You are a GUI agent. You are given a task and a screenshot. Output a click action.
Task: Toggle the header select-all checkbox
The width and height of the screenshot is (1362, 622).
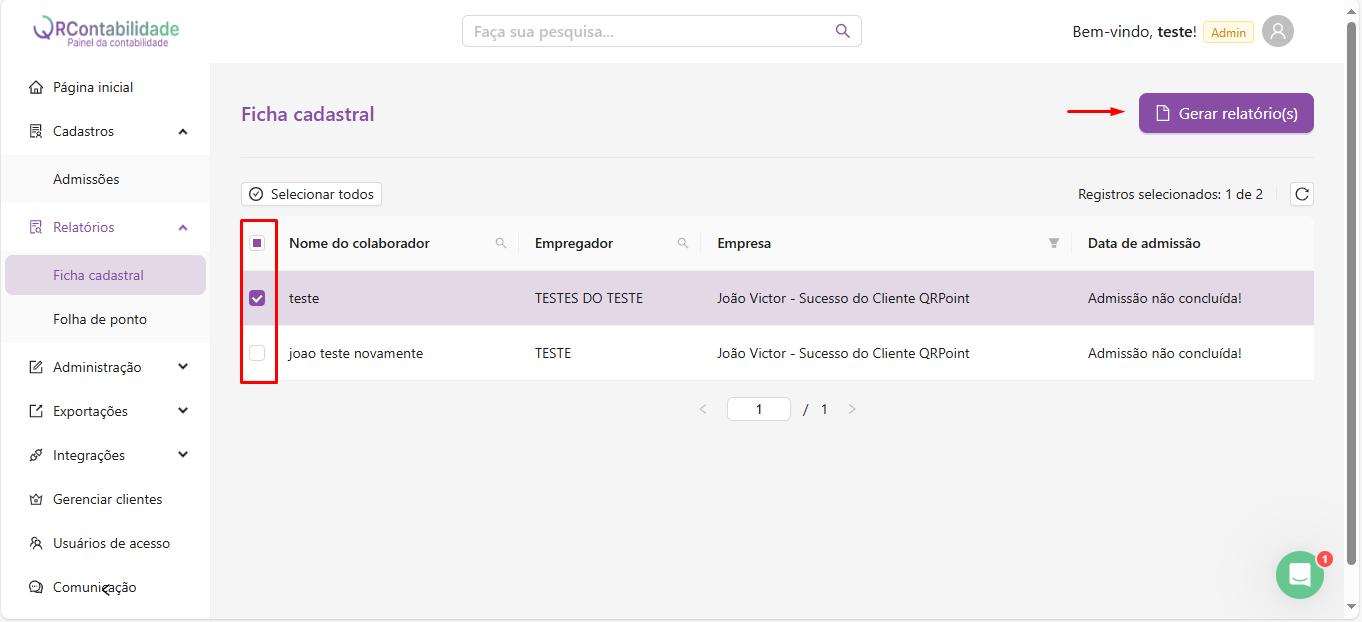[257, 243]
